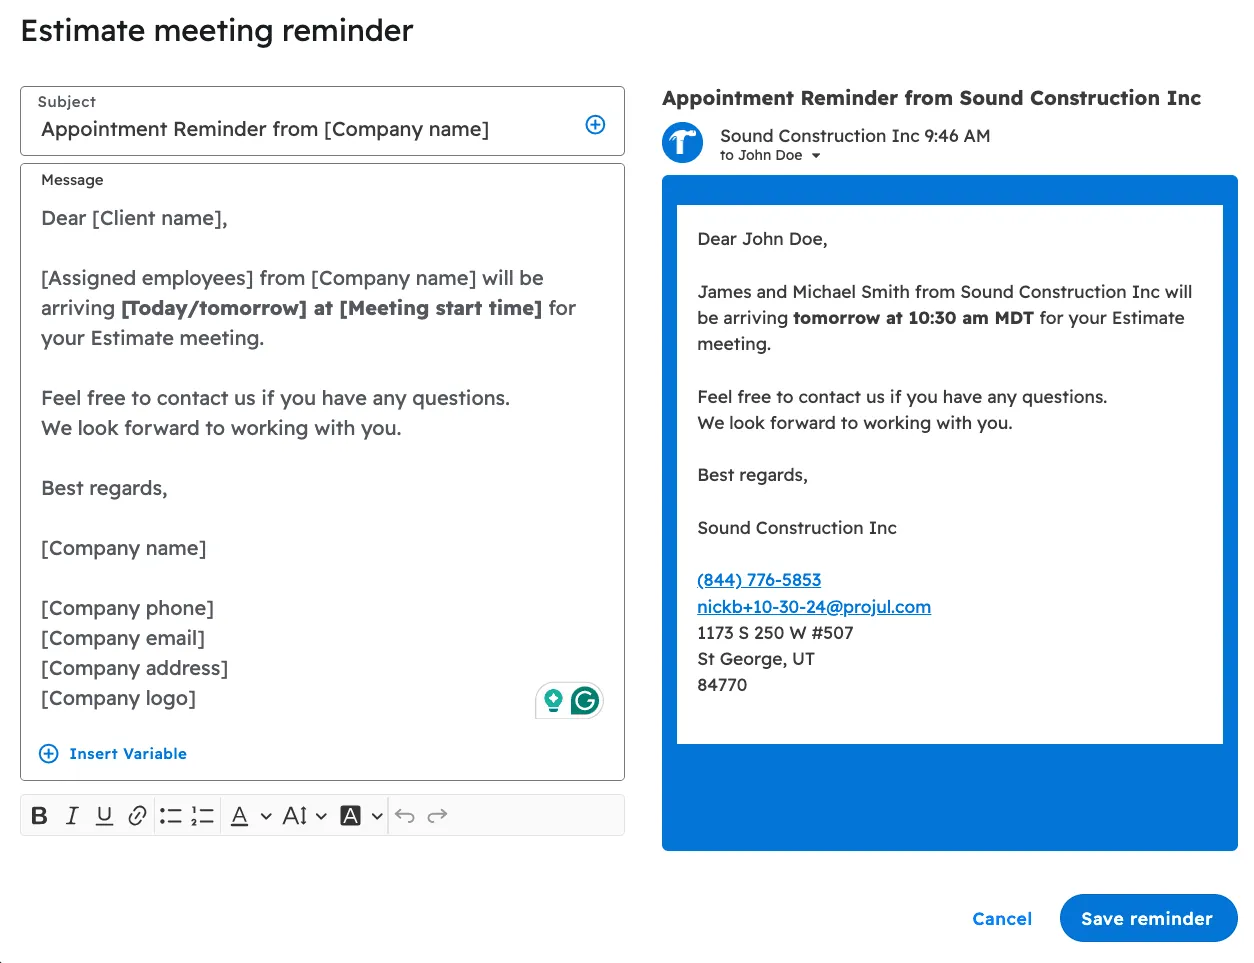Create a bulleted list
Image resolution: width=1254 pixels, height=963 pixels.
tap(170, 815)
